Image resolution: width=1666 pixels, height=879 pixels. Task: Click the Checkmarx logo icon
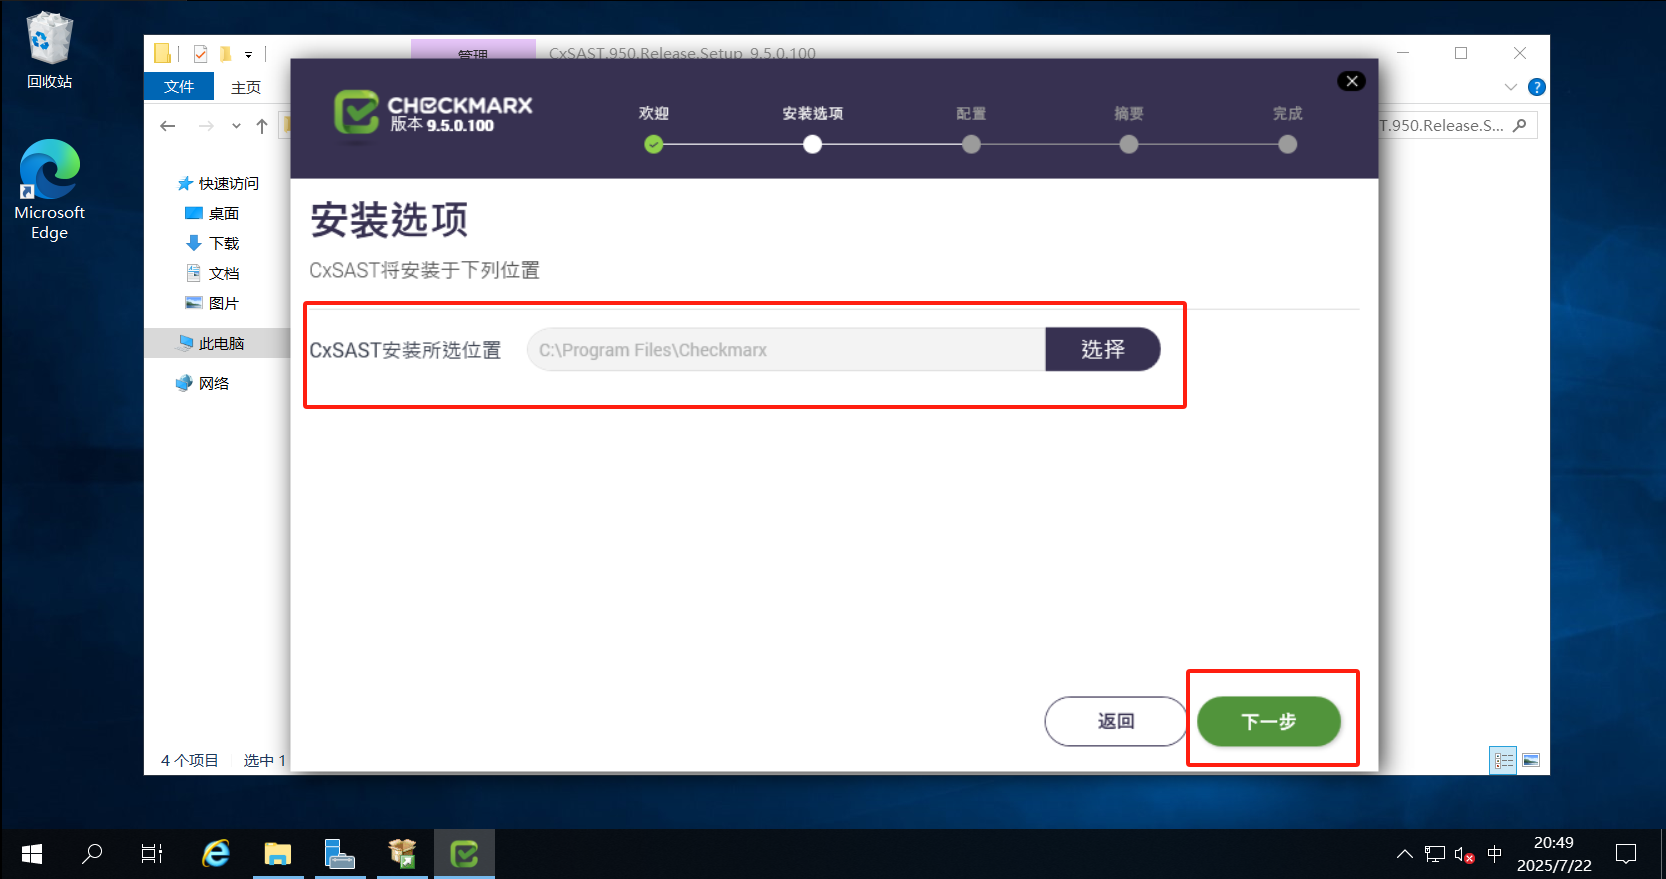coord(356,112)
